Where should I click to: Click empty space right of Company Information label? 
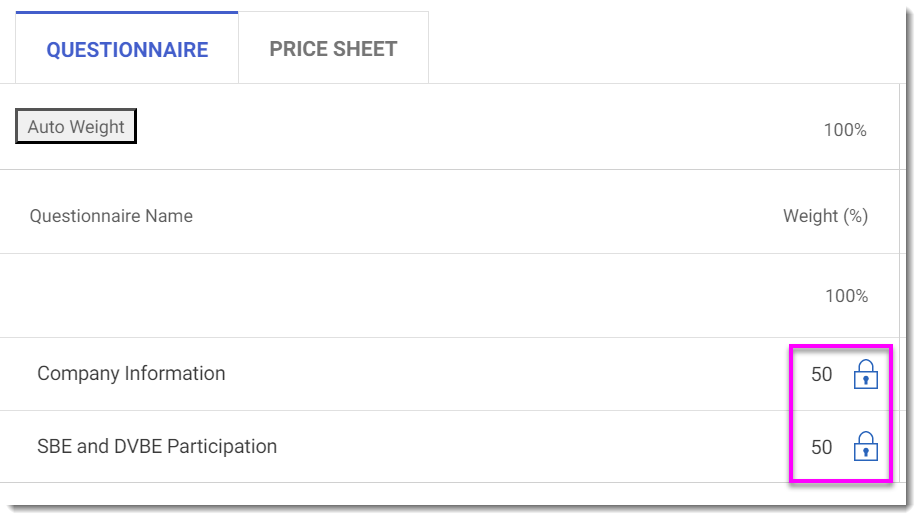click(500, 374)
